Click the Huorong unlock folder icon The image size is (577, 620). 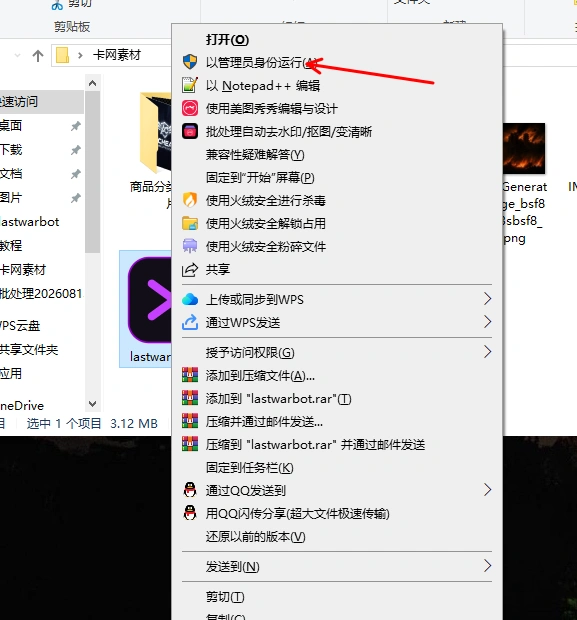(x=190, y=223)
